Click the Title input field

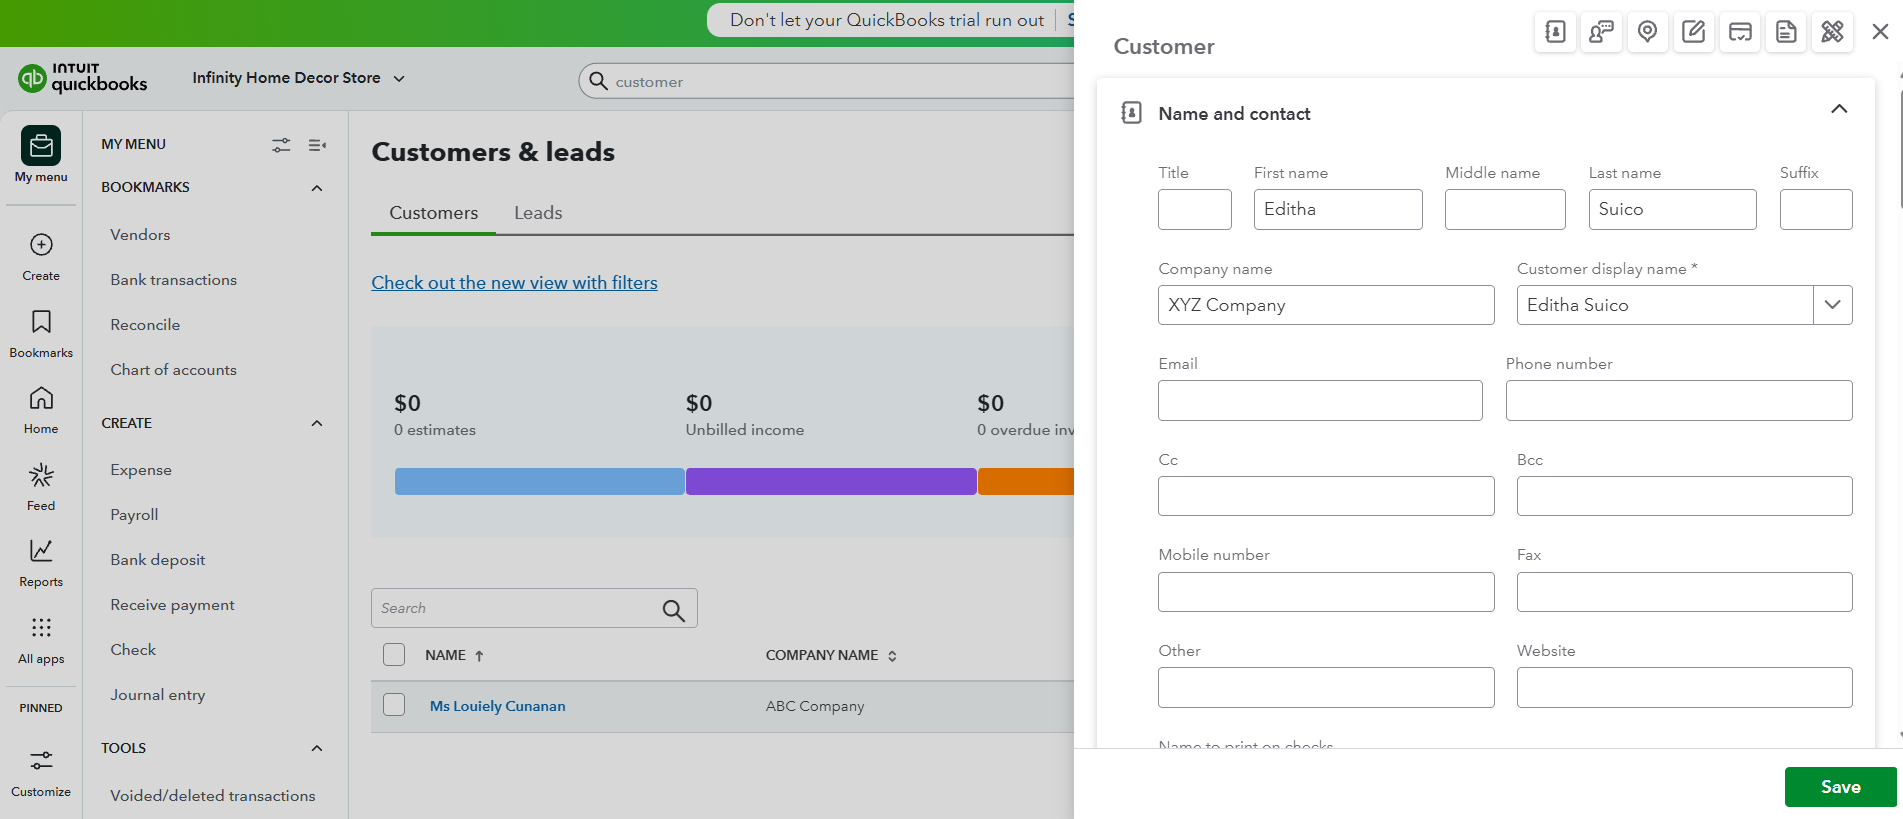pos(1195,209)
